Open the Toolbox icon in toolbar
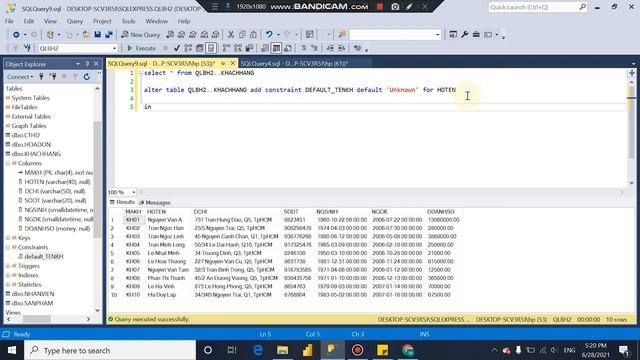The image size is (640, 360). [476, 35]
